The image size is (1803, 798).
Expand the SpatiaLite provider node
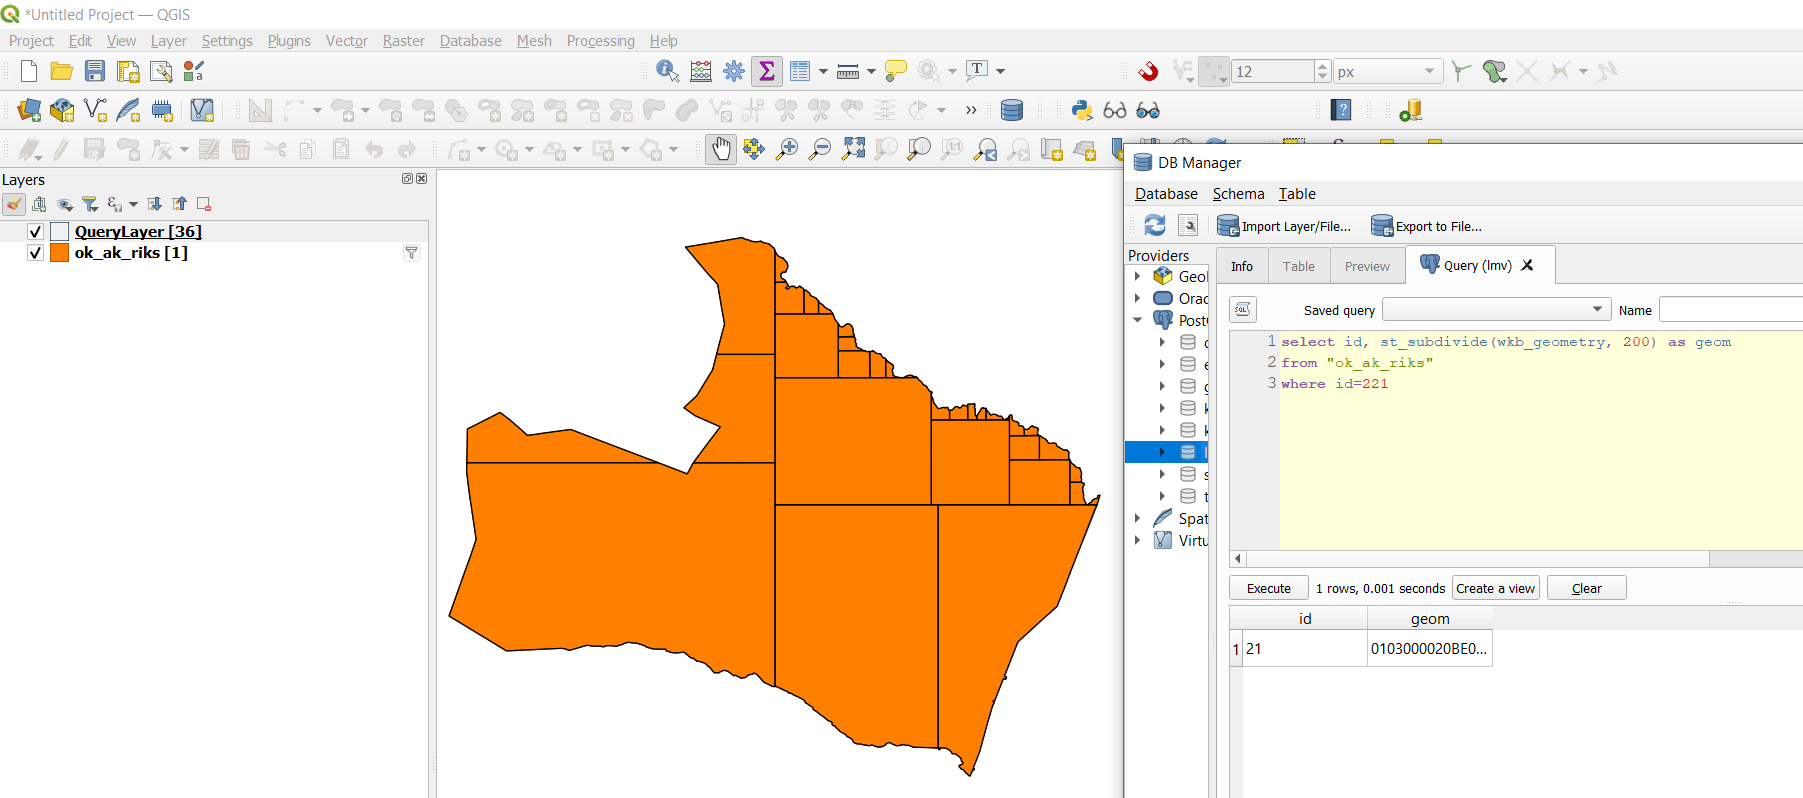point(1137,518)
